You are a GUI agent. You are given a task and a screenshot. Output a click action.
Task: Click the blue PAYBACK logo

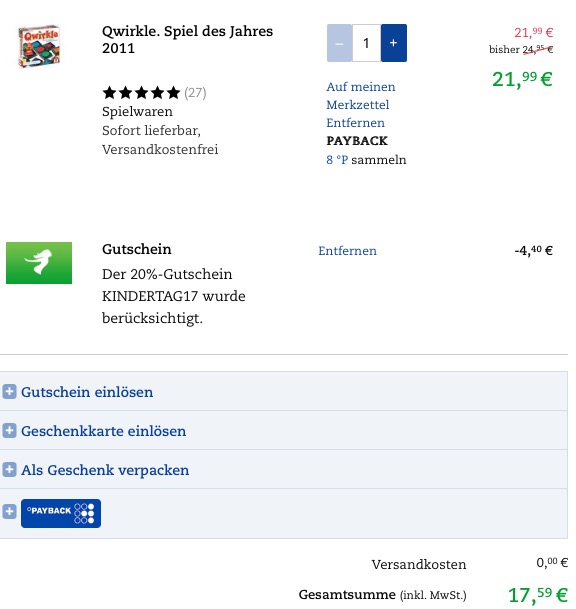click(61, 513)
